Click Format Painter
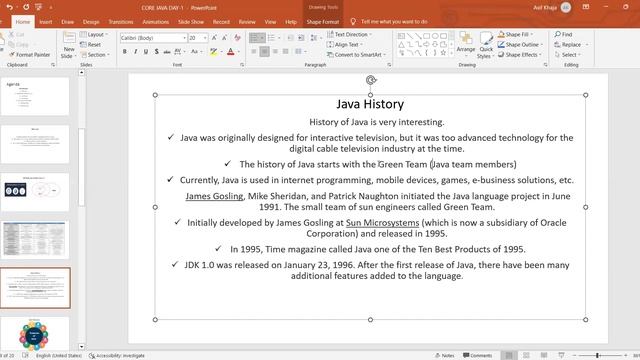This screenshot has width=640, height=360. pyautogui.click(x=29, y=54)
